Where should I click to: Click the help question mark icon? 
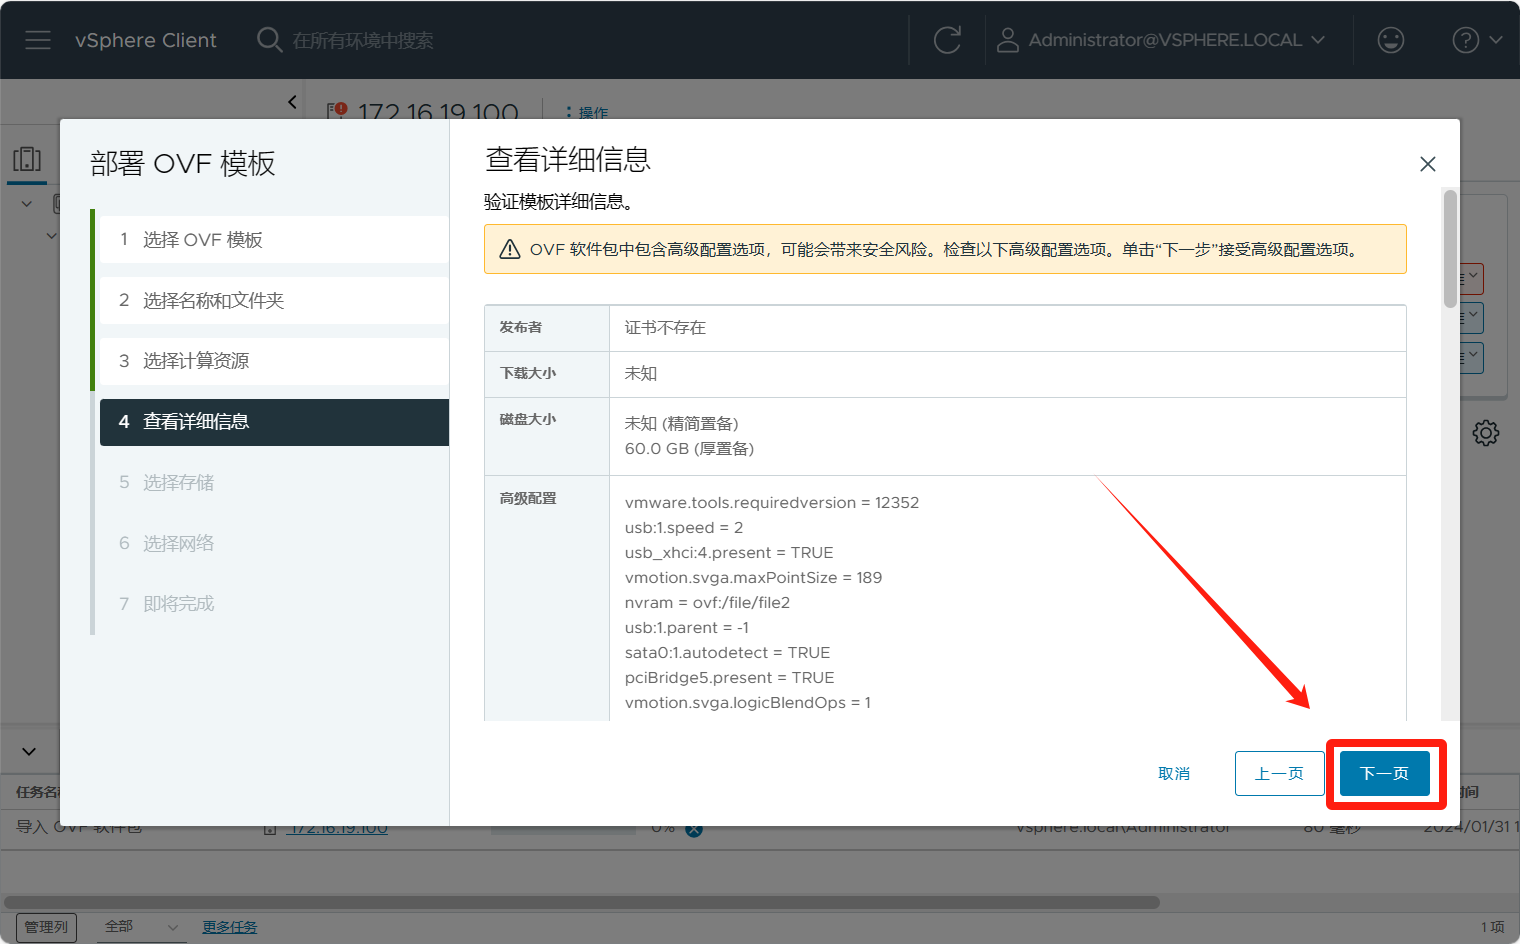pos(1465,40)
